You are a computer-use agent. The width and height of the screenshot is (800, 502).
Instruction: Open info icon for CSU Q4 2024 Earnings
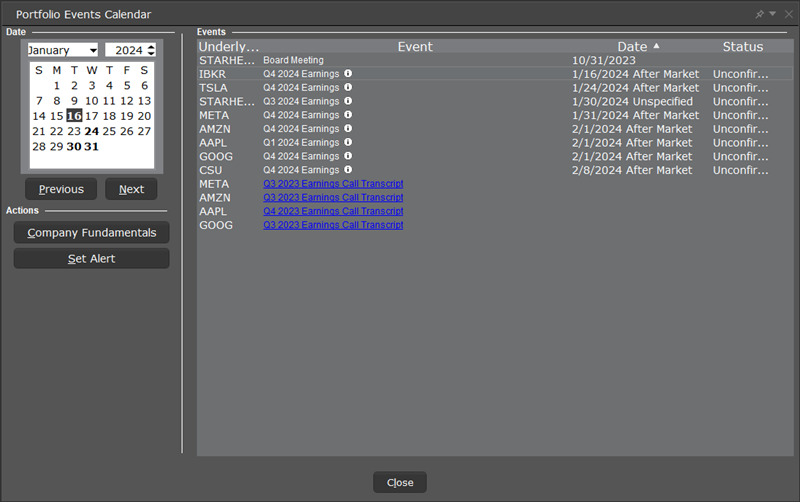point(348,170)
